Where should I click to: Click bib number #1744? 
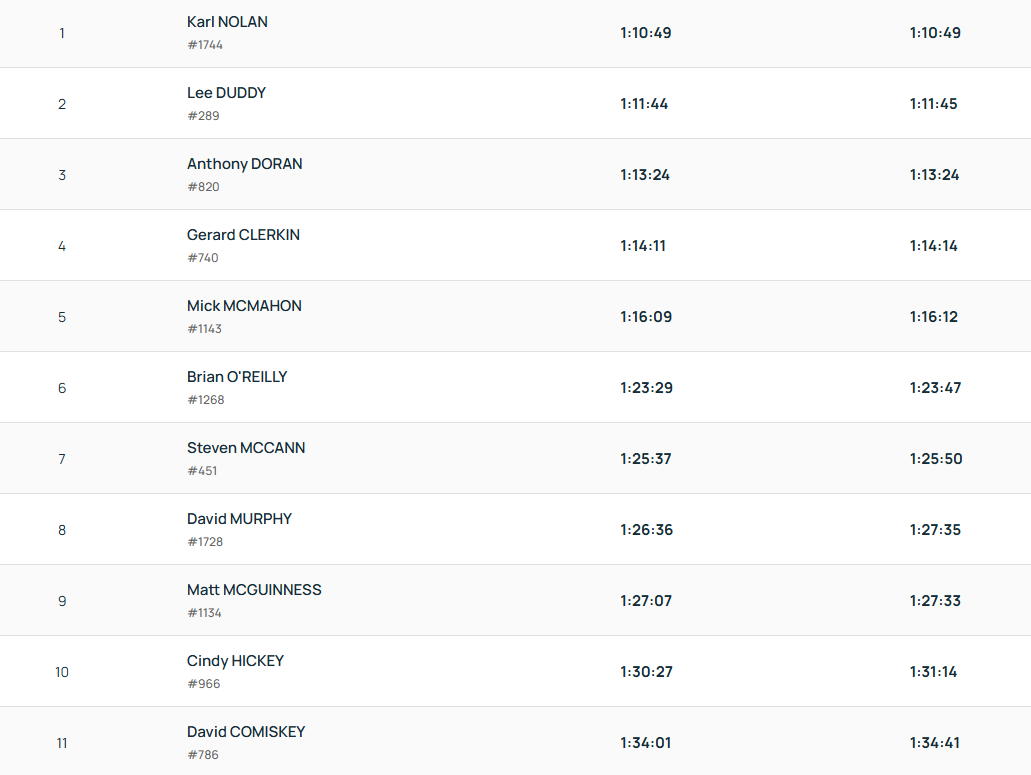[205, 45]
